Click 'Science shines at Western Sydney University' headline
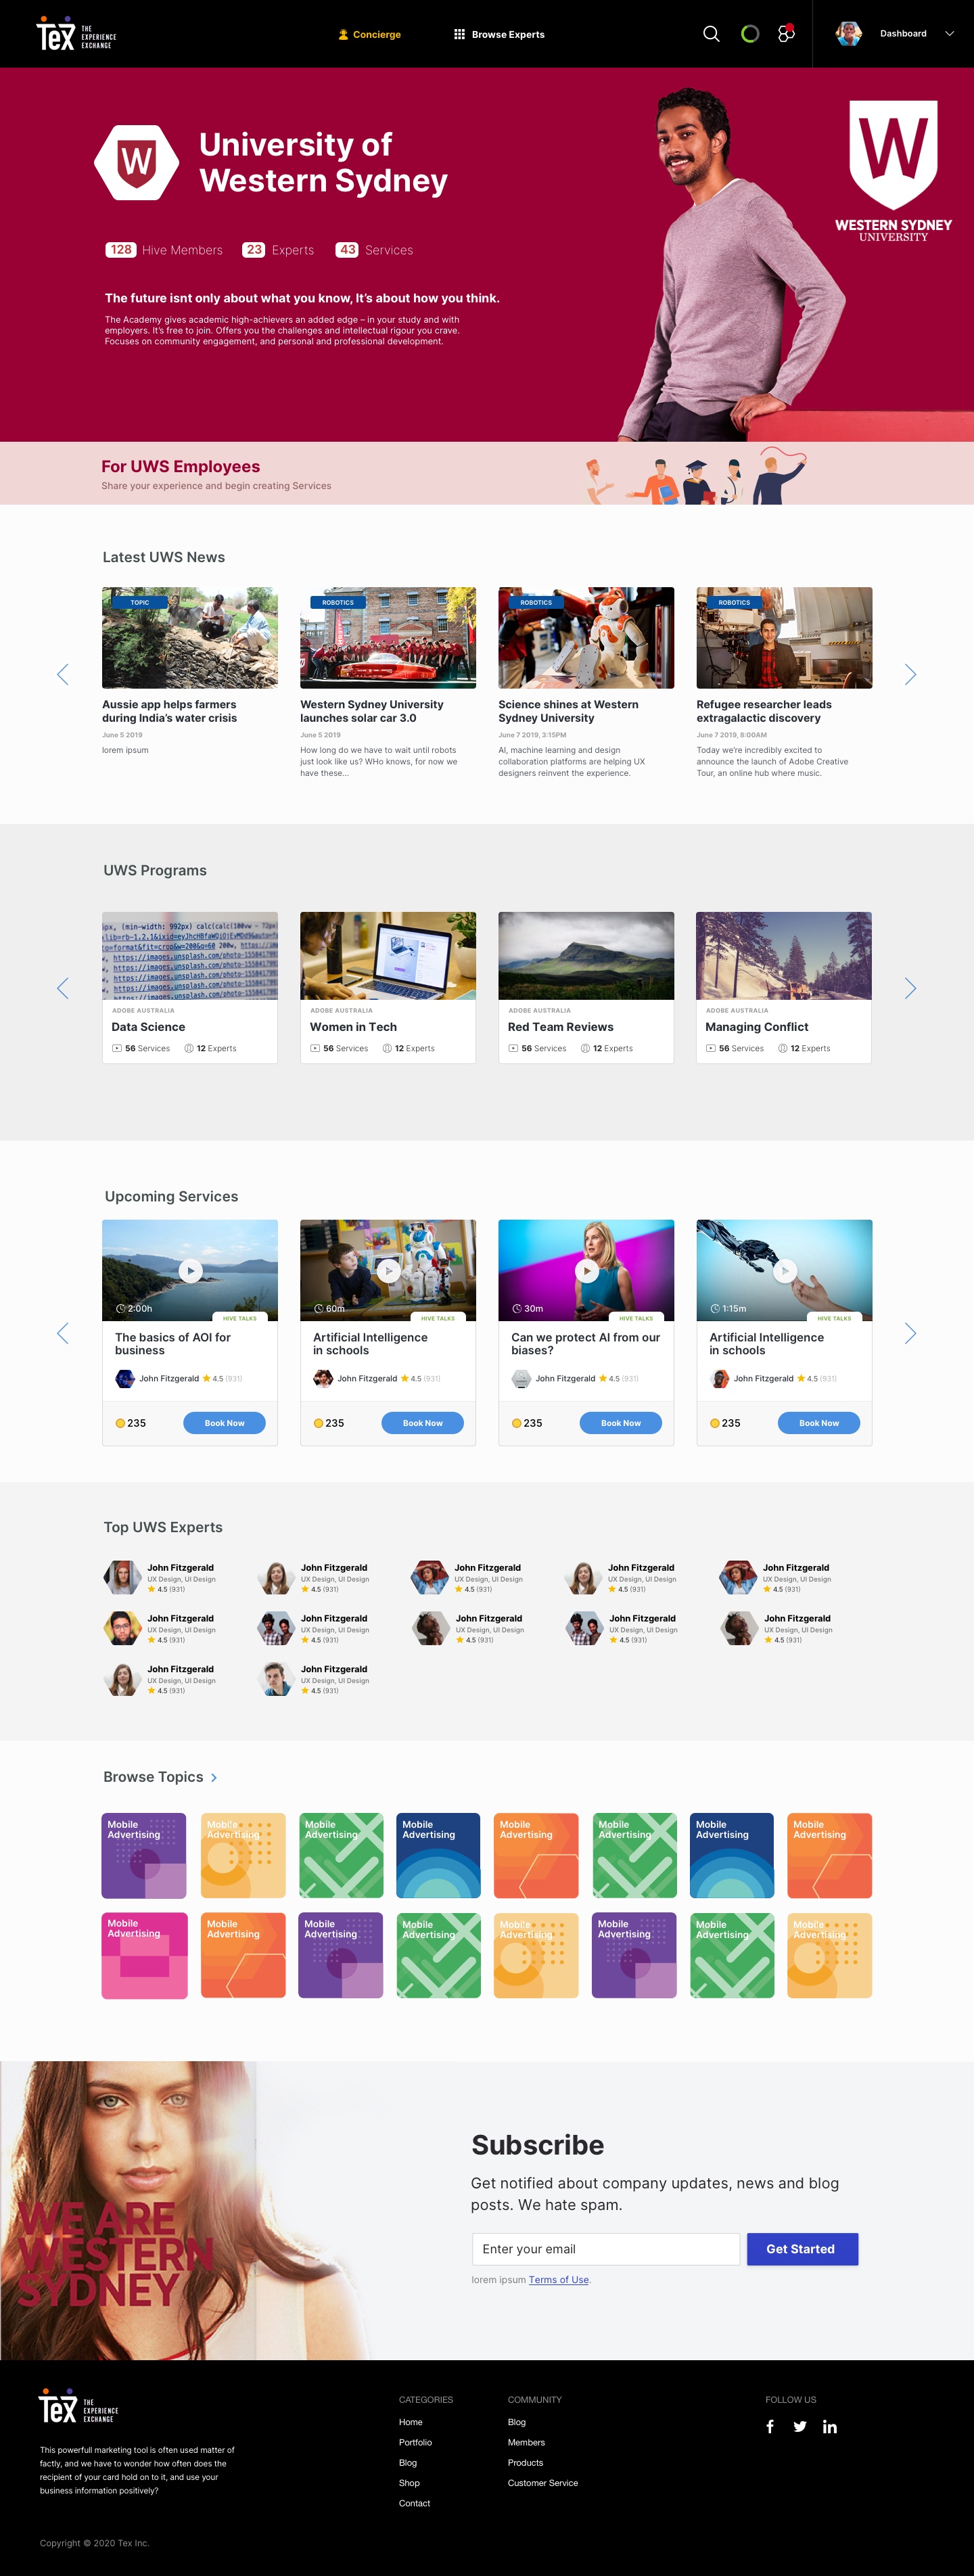Viewport: 974px width, 2576px height. tap(569, 711)
